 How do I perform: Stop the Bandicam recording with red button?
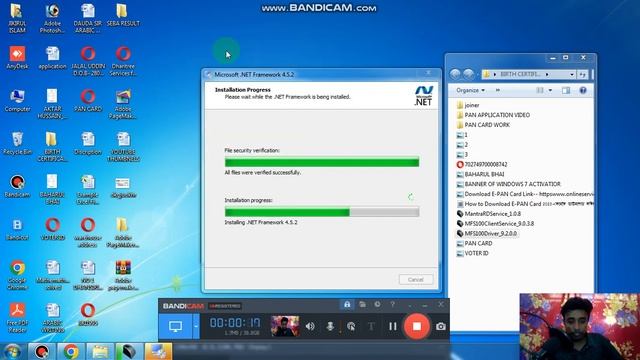point(416,326)
